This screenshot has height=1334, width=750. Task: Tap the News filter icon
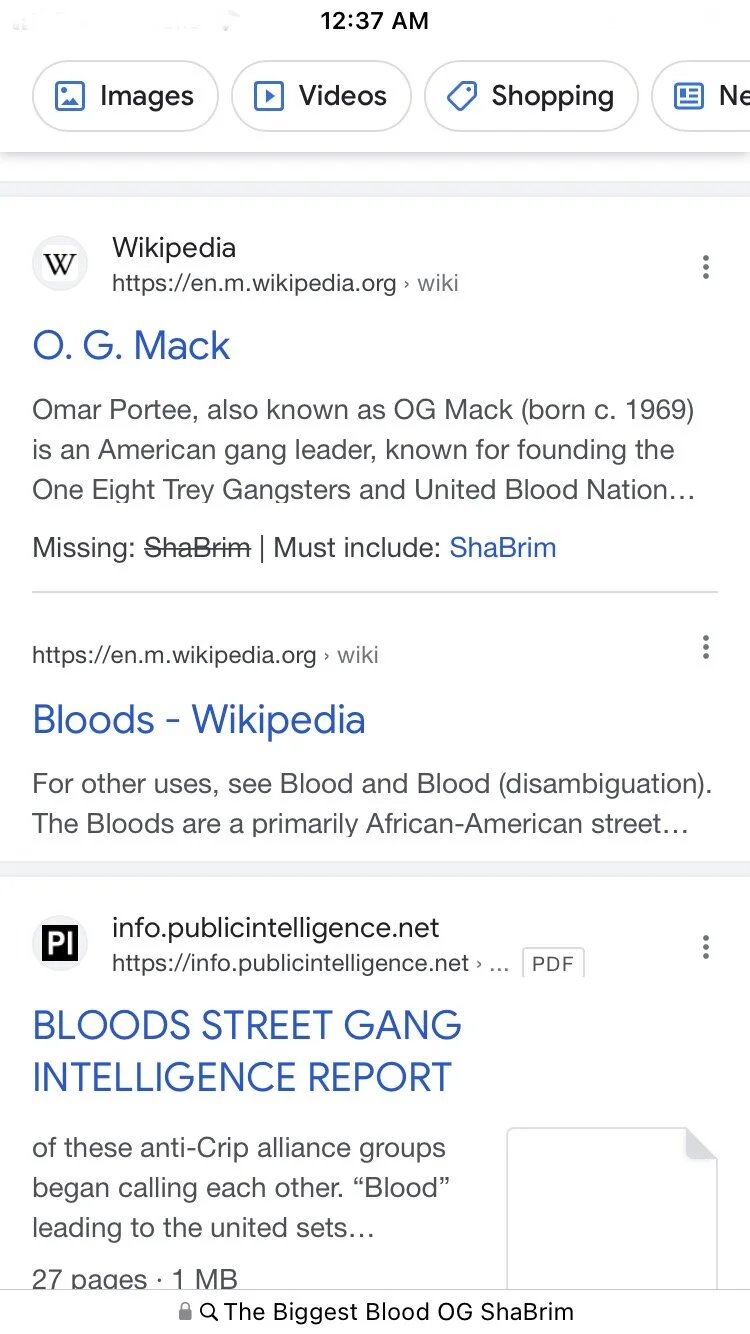689,96
